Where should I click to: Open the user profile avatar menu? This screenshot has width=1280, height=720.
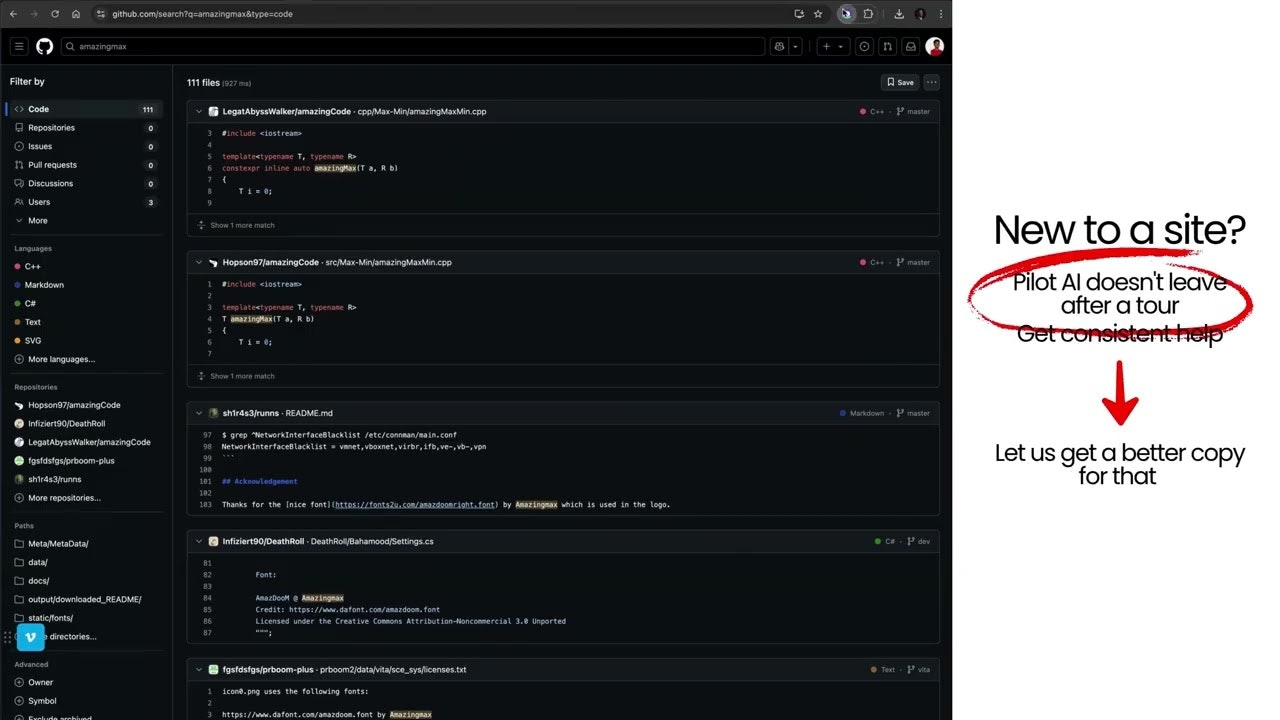click(x=935, y=46)
